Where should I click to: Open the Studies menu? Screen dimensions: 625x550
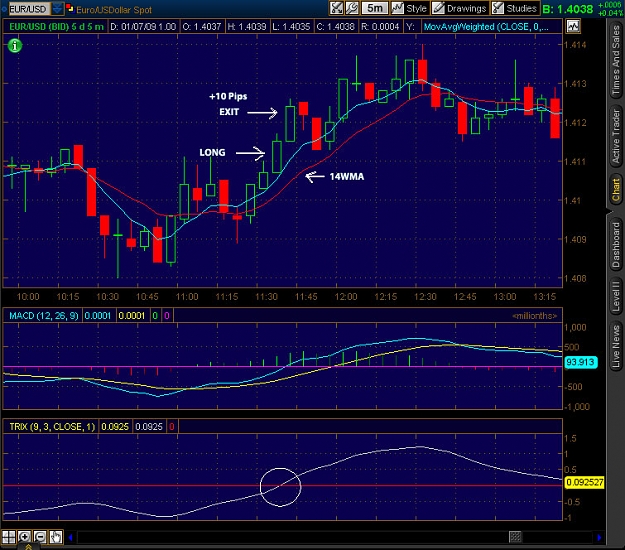point(515,8)
